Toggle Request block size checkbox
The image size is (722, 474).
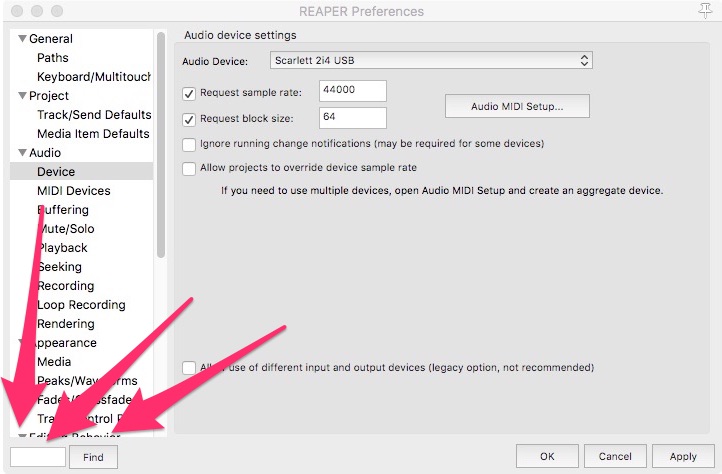189,119
